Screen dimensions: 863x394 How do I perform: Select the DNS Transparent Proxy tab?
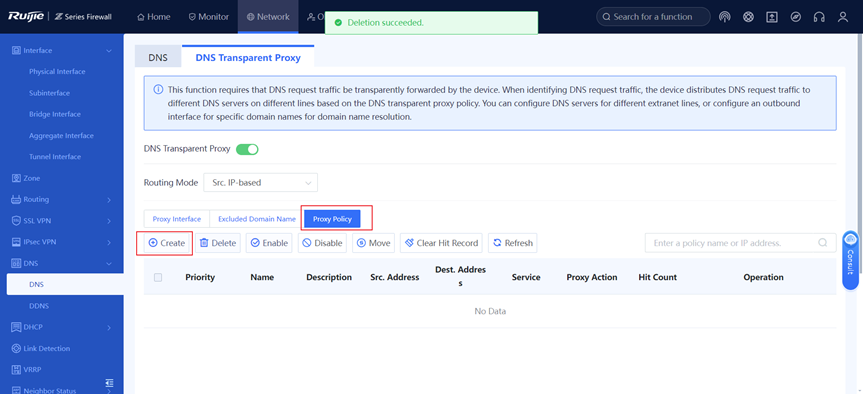(x=248, y=57)
